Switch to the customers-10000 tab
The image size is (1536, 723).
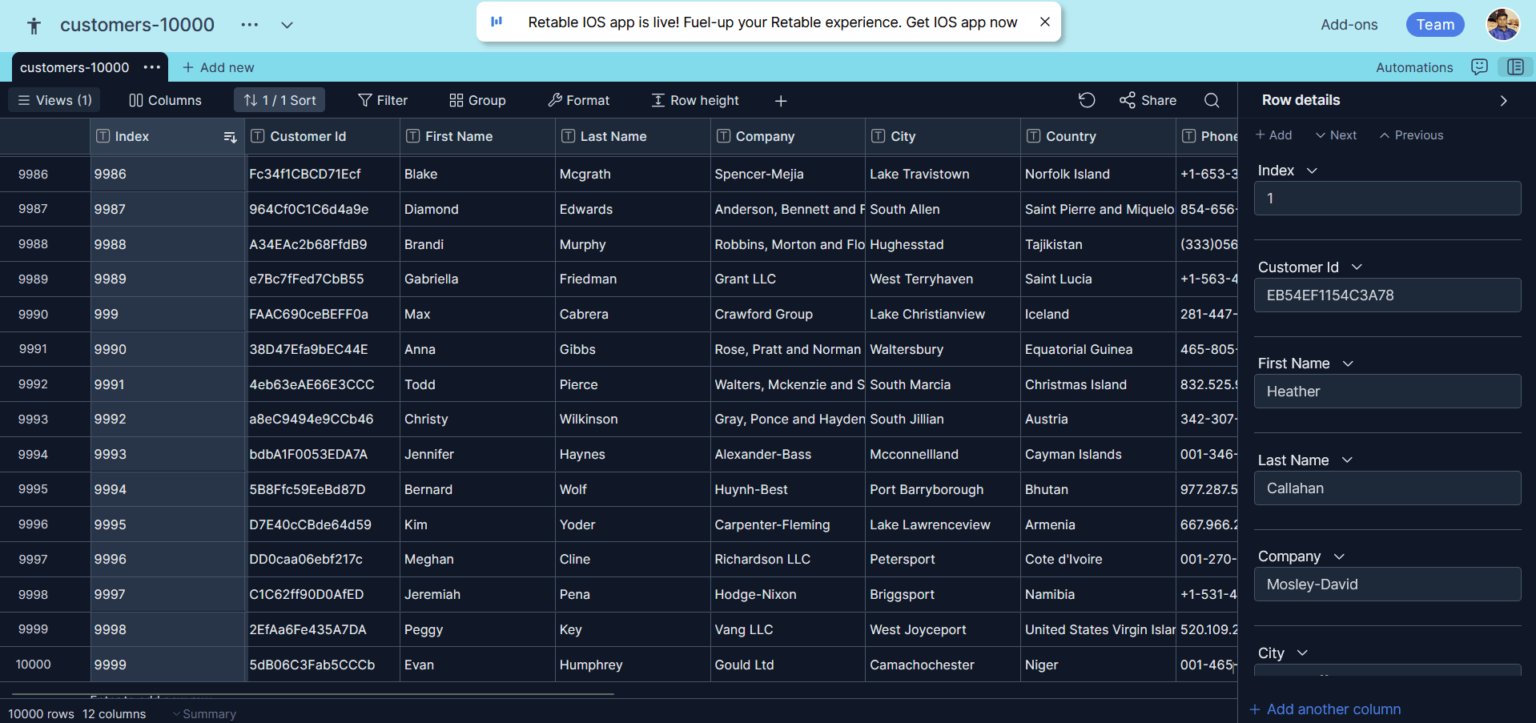75,66
